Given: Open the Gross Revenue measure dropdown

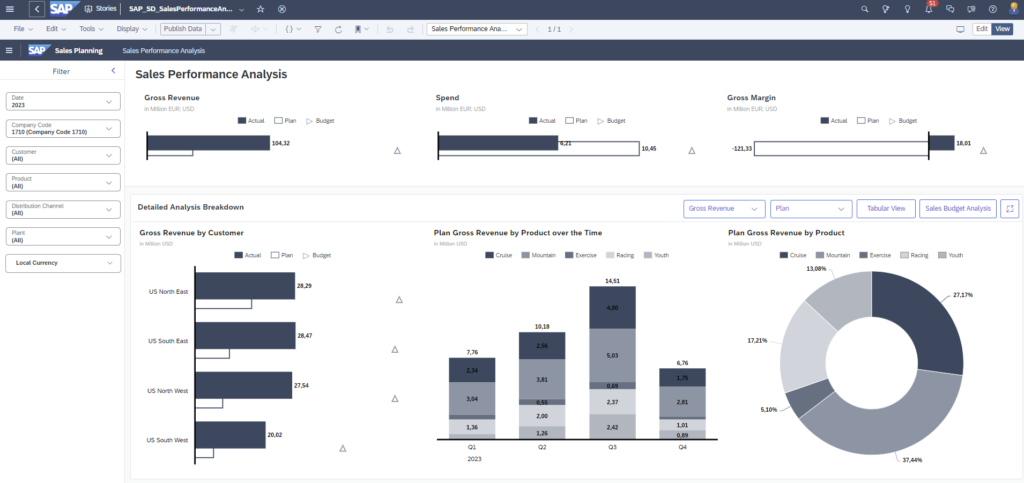Looking at the screenshot, I should (725, 208).
